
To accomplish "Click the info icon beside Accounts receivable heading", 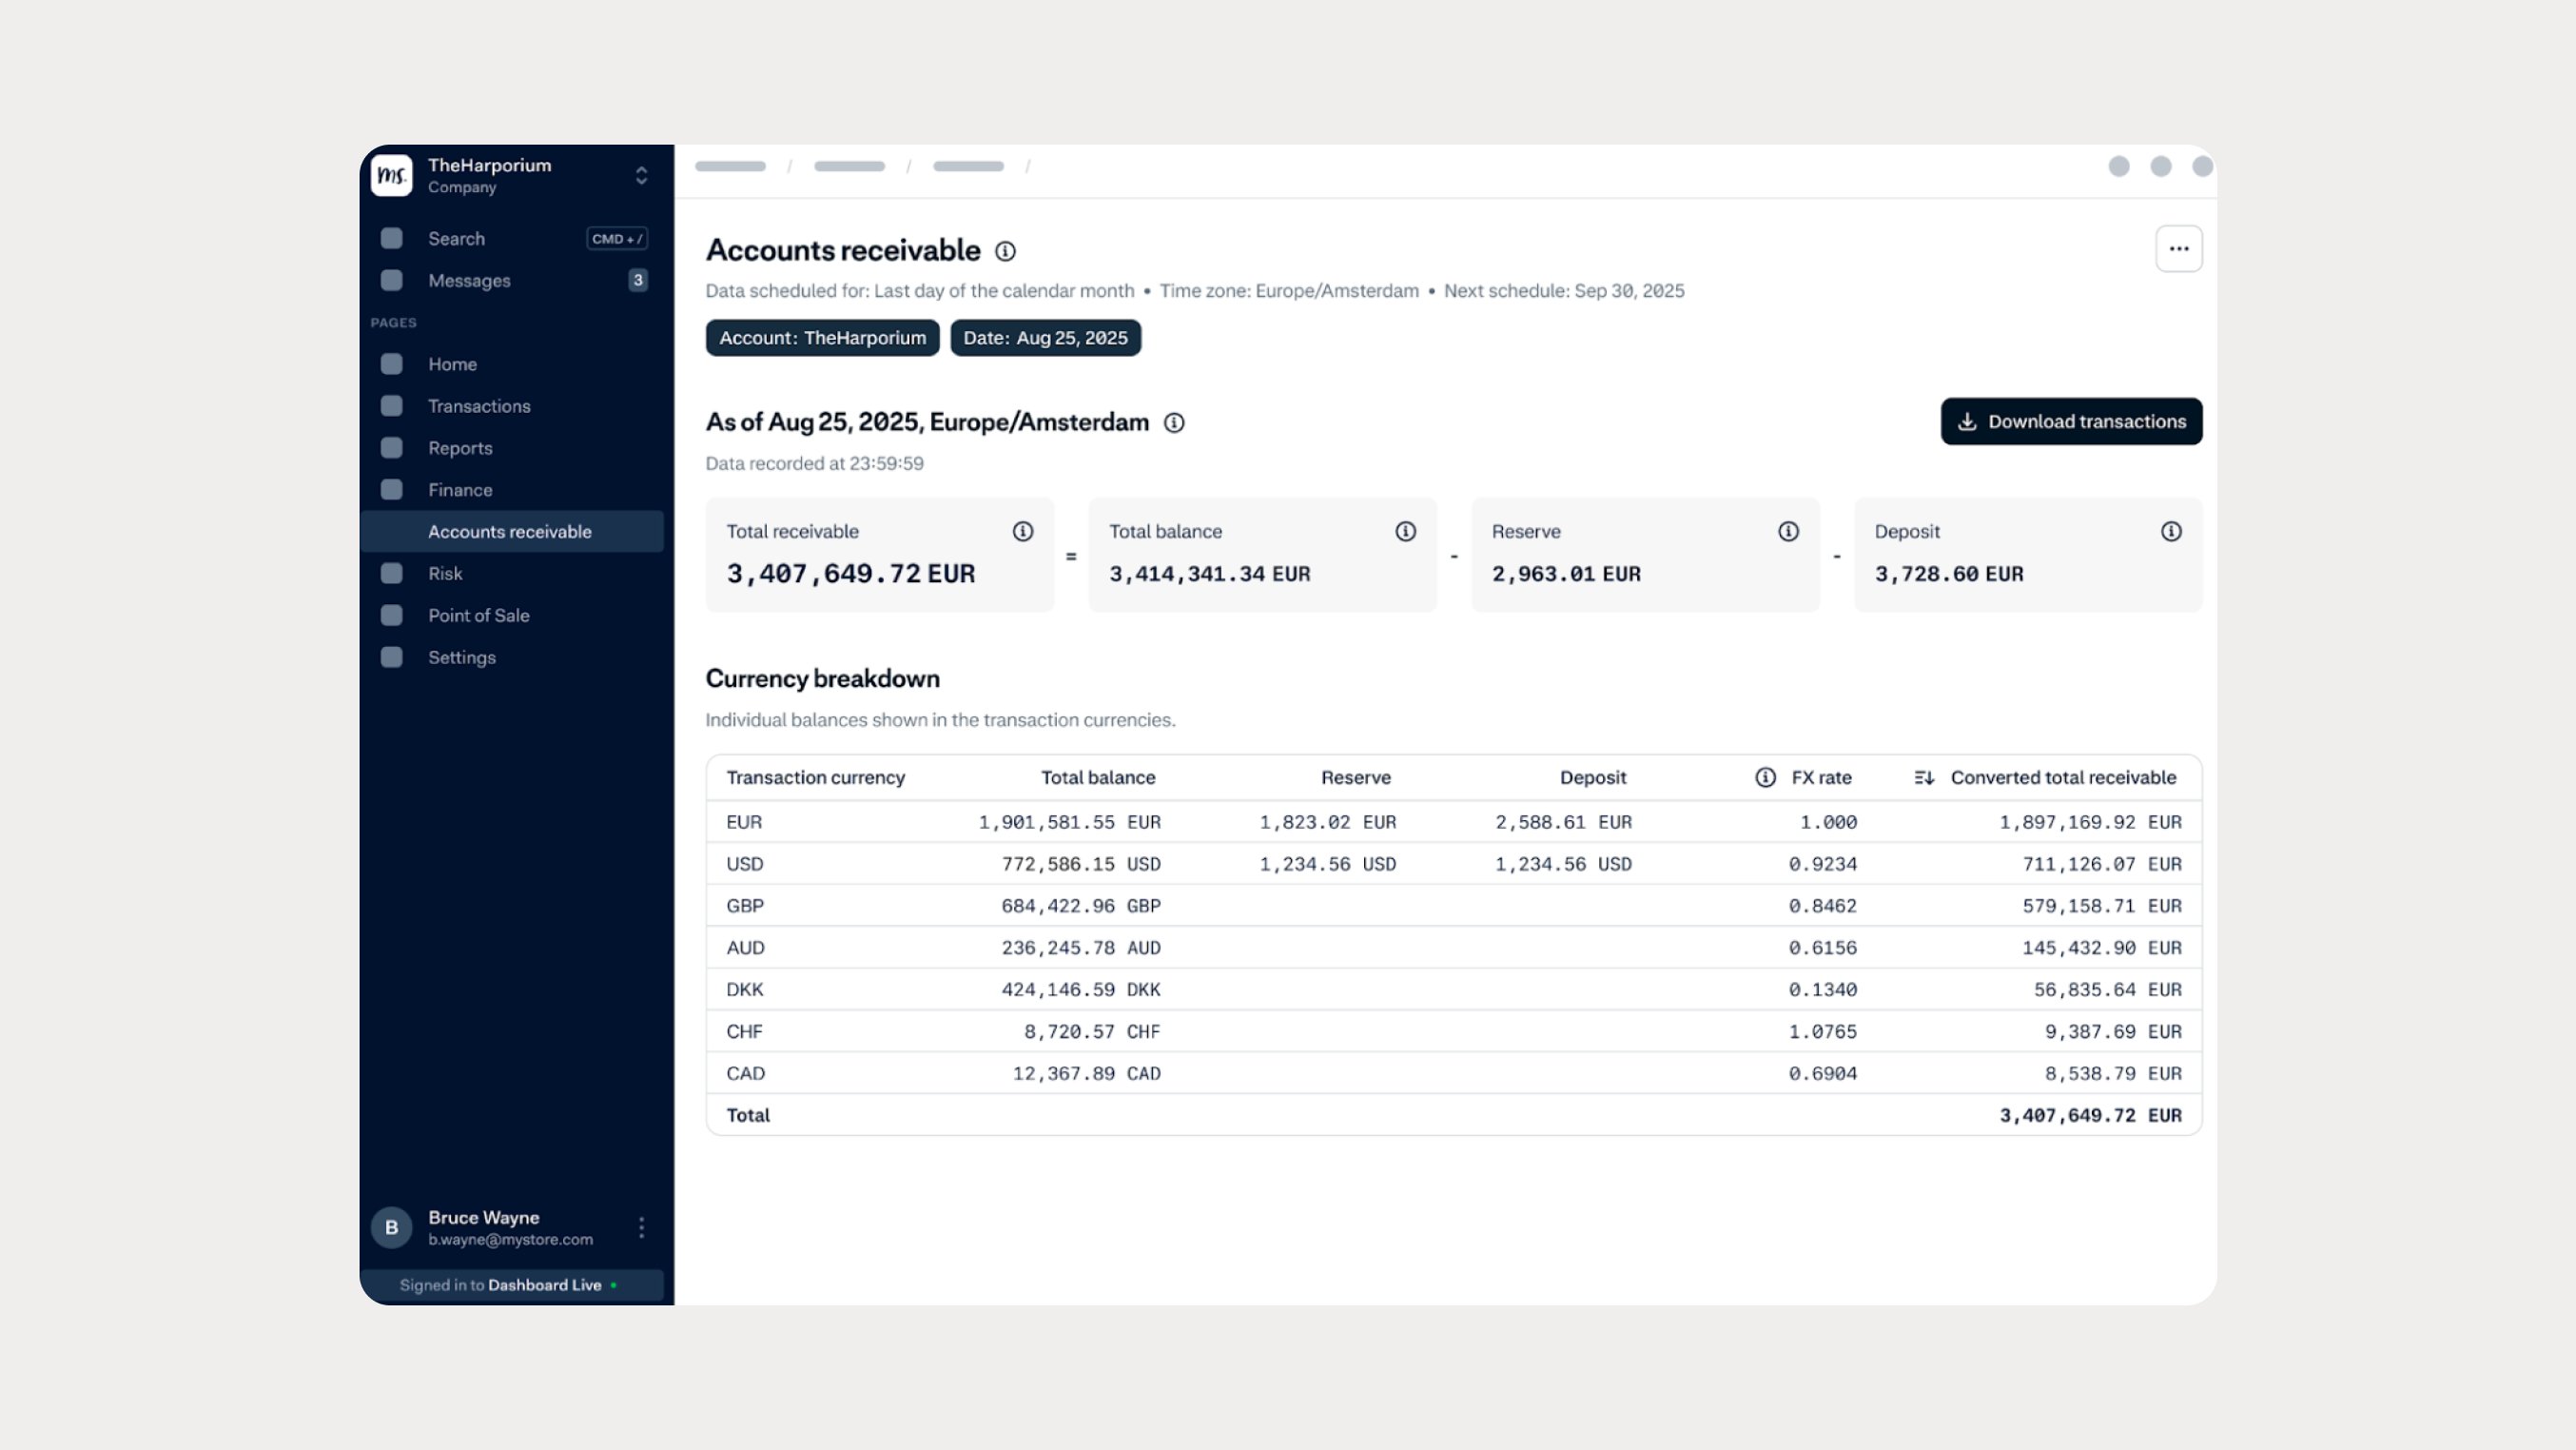I will tap(1006, 251).
